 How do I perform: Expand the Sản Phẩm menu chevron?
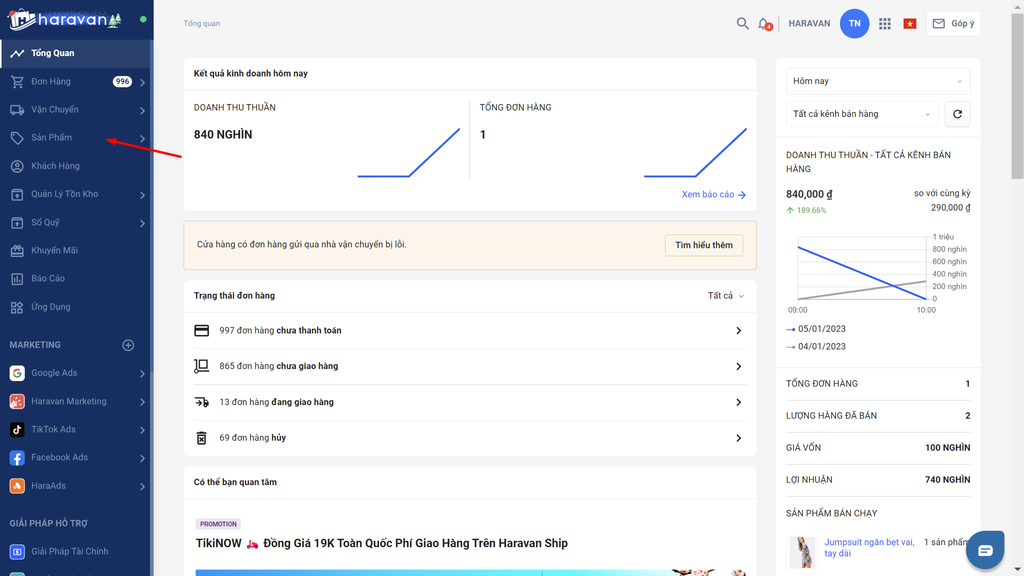click(142, 138)
